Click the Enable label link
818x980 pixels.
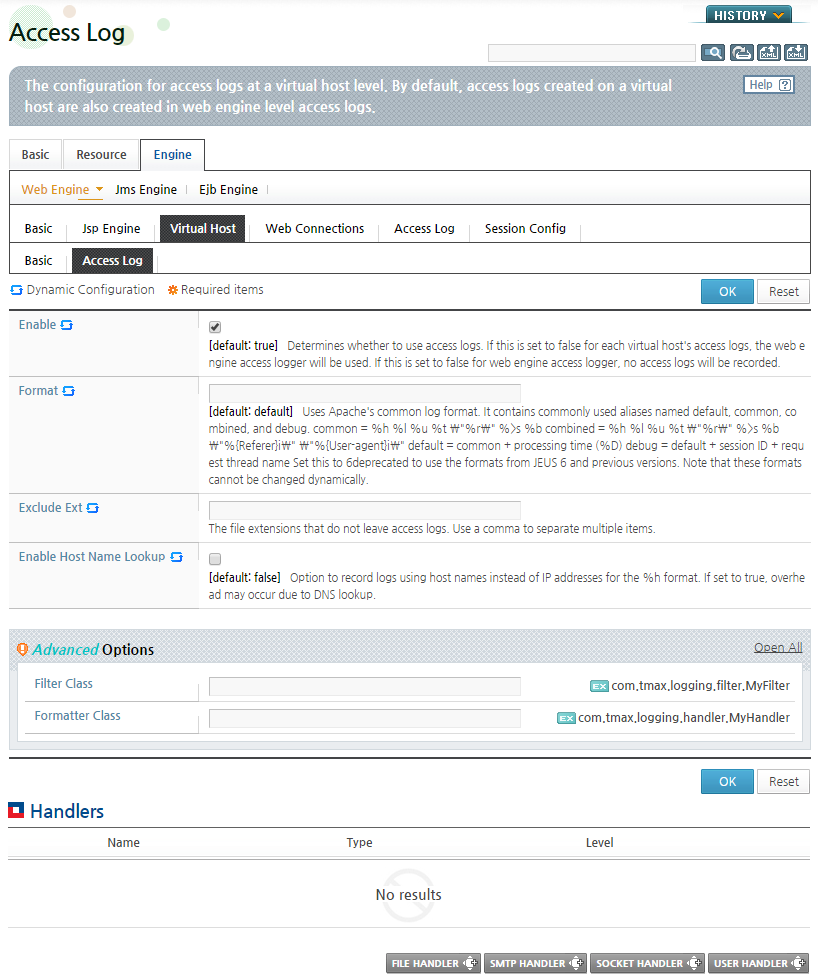point(37,324)
